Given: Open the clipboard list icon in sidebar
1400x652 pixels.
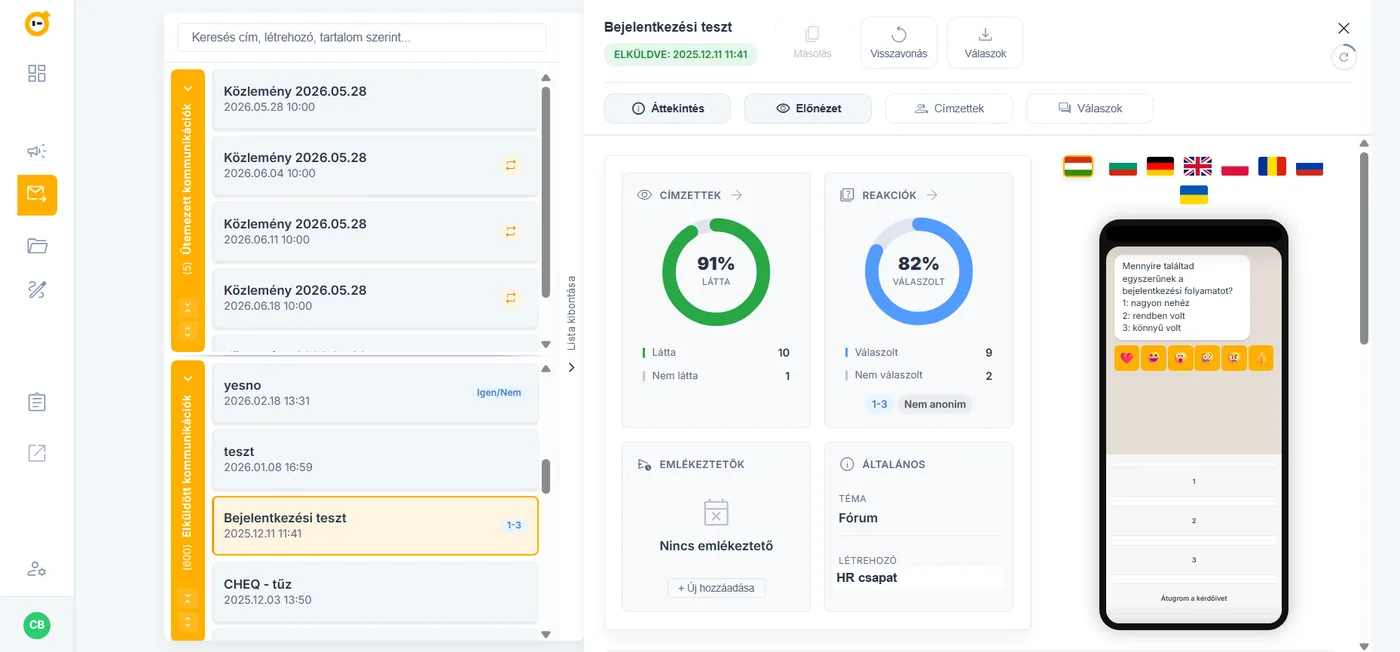Looking at the screenshot, I should point(37,402).
